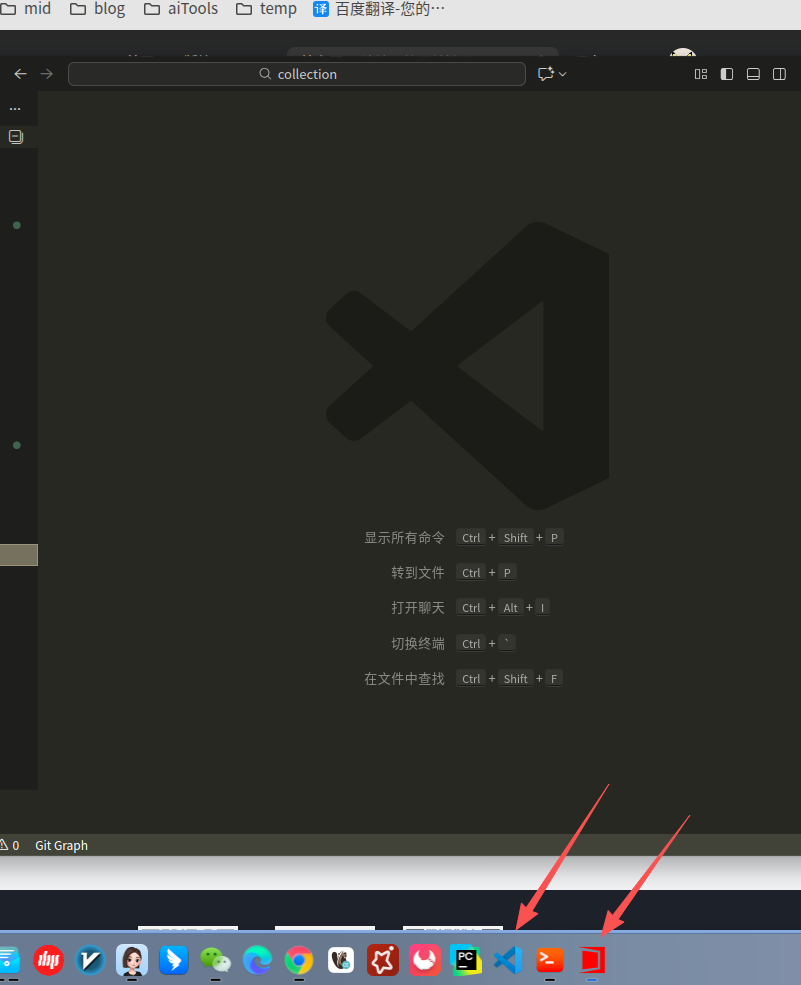Open PyCharm from the dock

click(466, 960)
